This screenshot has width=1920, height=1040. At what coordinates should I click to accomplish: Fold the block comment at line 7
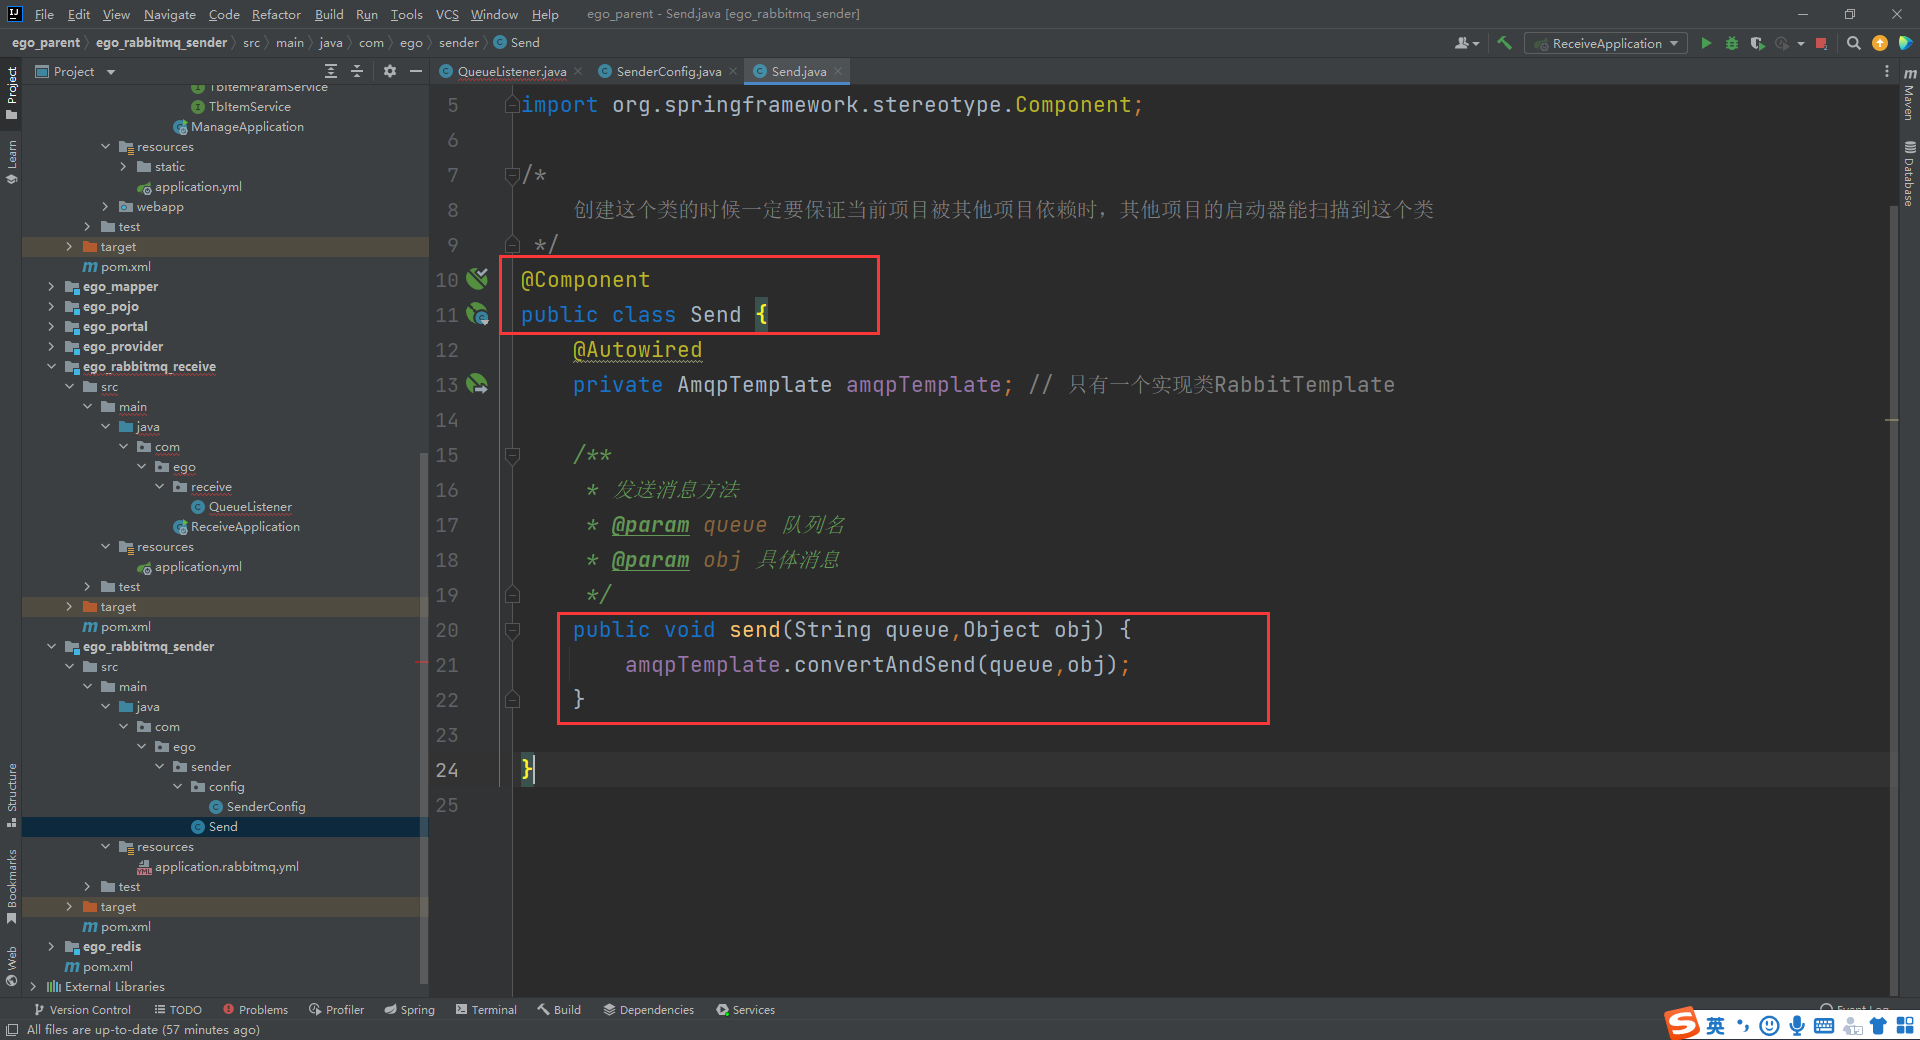pyautogui.click(x=512, y=175)
